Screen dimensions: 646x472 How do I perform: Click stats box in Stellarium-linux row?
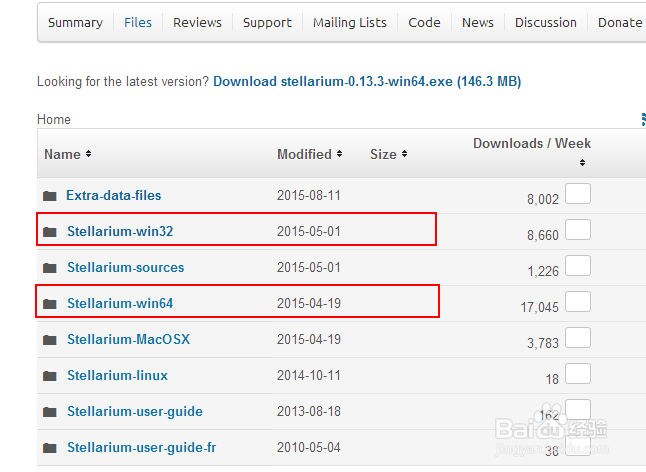[x=578, y=374]
